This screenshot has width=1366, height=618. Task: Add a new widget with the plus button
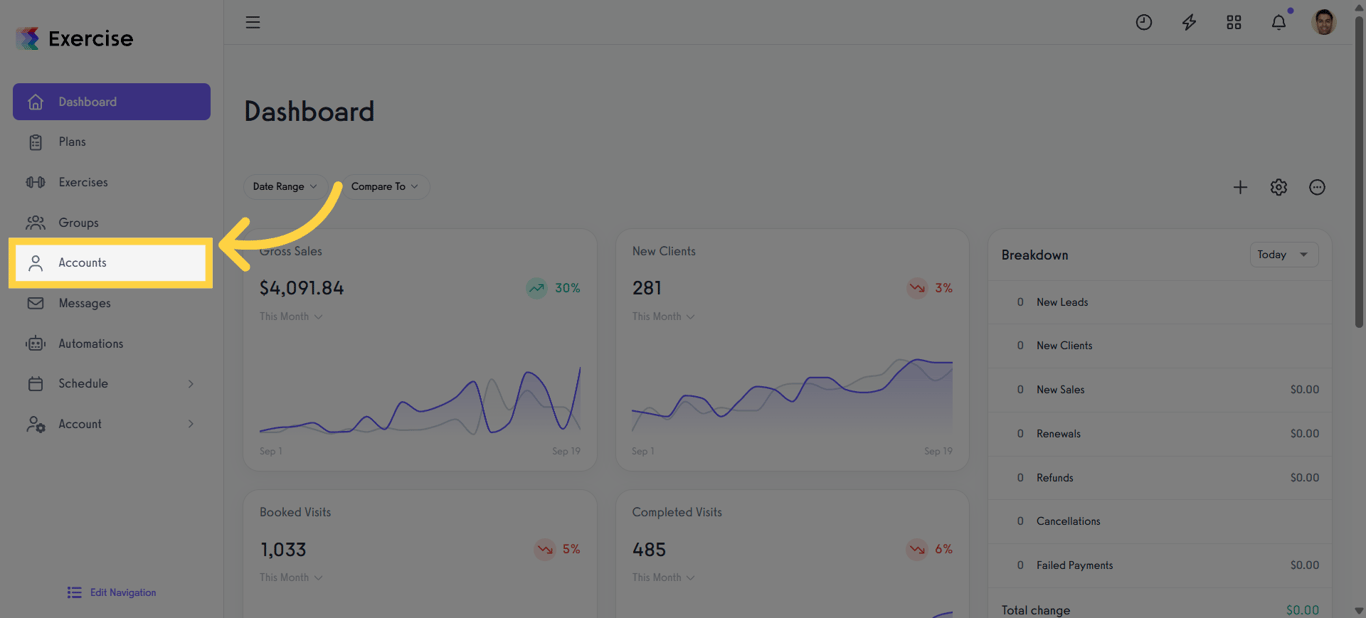[x=1240, y=187]
